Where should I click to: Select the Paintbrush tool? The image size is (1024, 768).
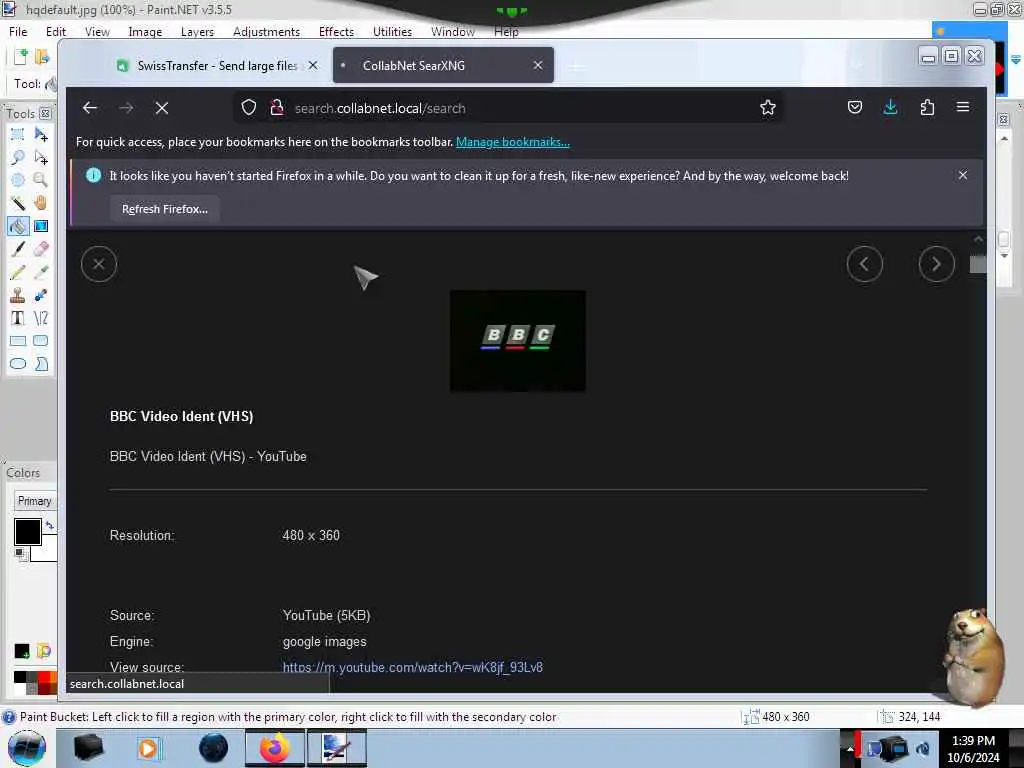(18, 249)
